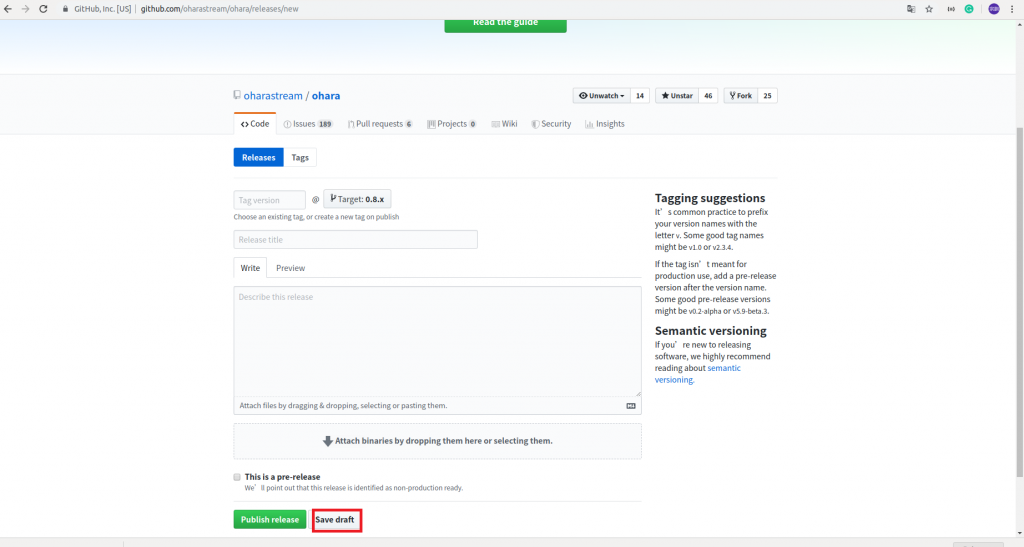Click the media extension icon in toolbar
The image size is (1024, 547).
tap(951, 9)
